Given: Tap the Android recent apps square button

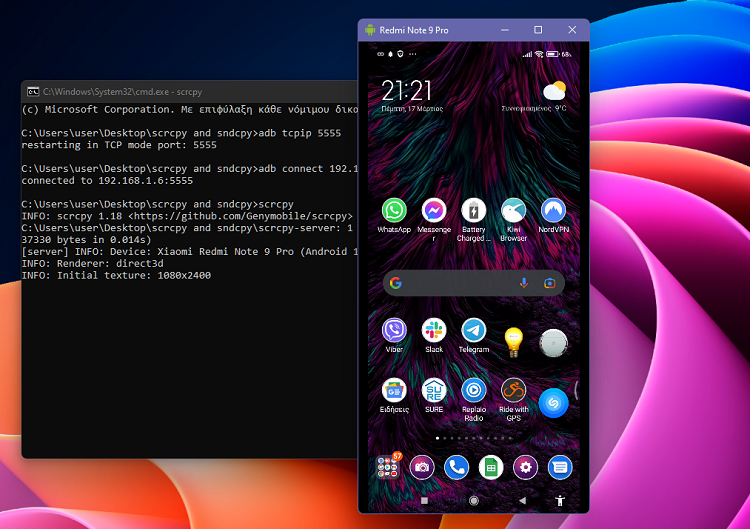Looking at the screenshot, I should 424,500.
